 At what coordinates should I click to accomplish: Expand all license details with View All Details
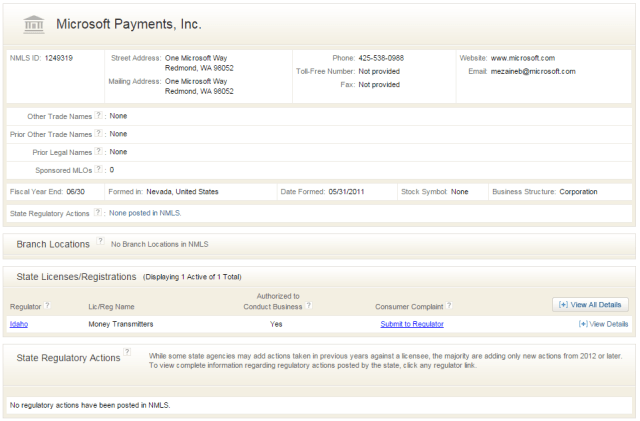(590, 304)
